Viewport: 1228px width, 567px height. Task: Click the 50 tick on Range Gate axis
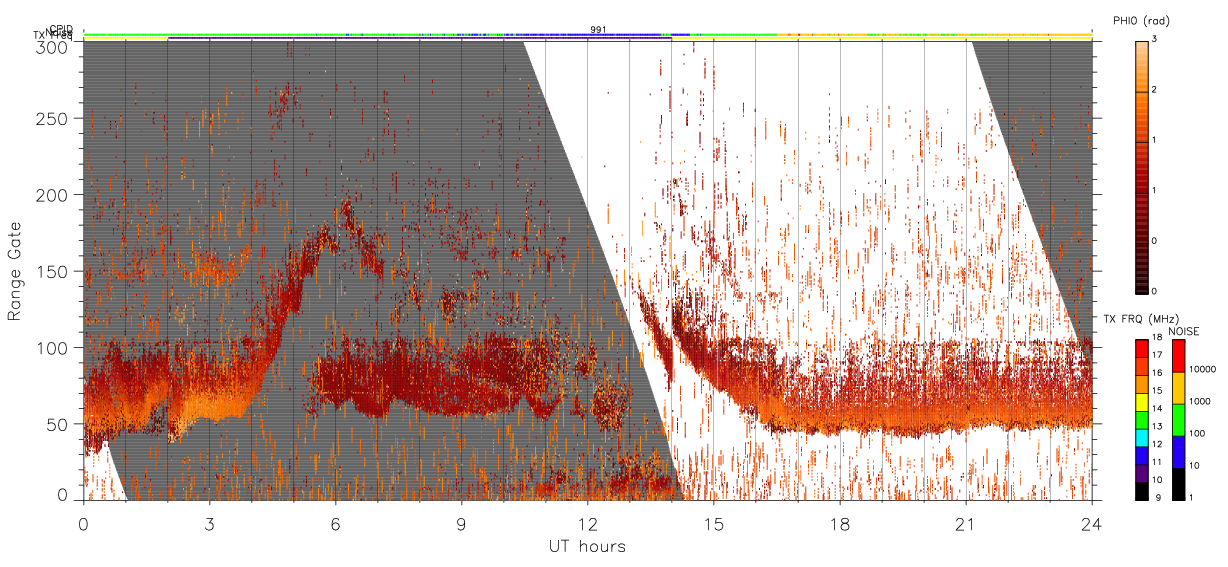[x=58, y=424]
